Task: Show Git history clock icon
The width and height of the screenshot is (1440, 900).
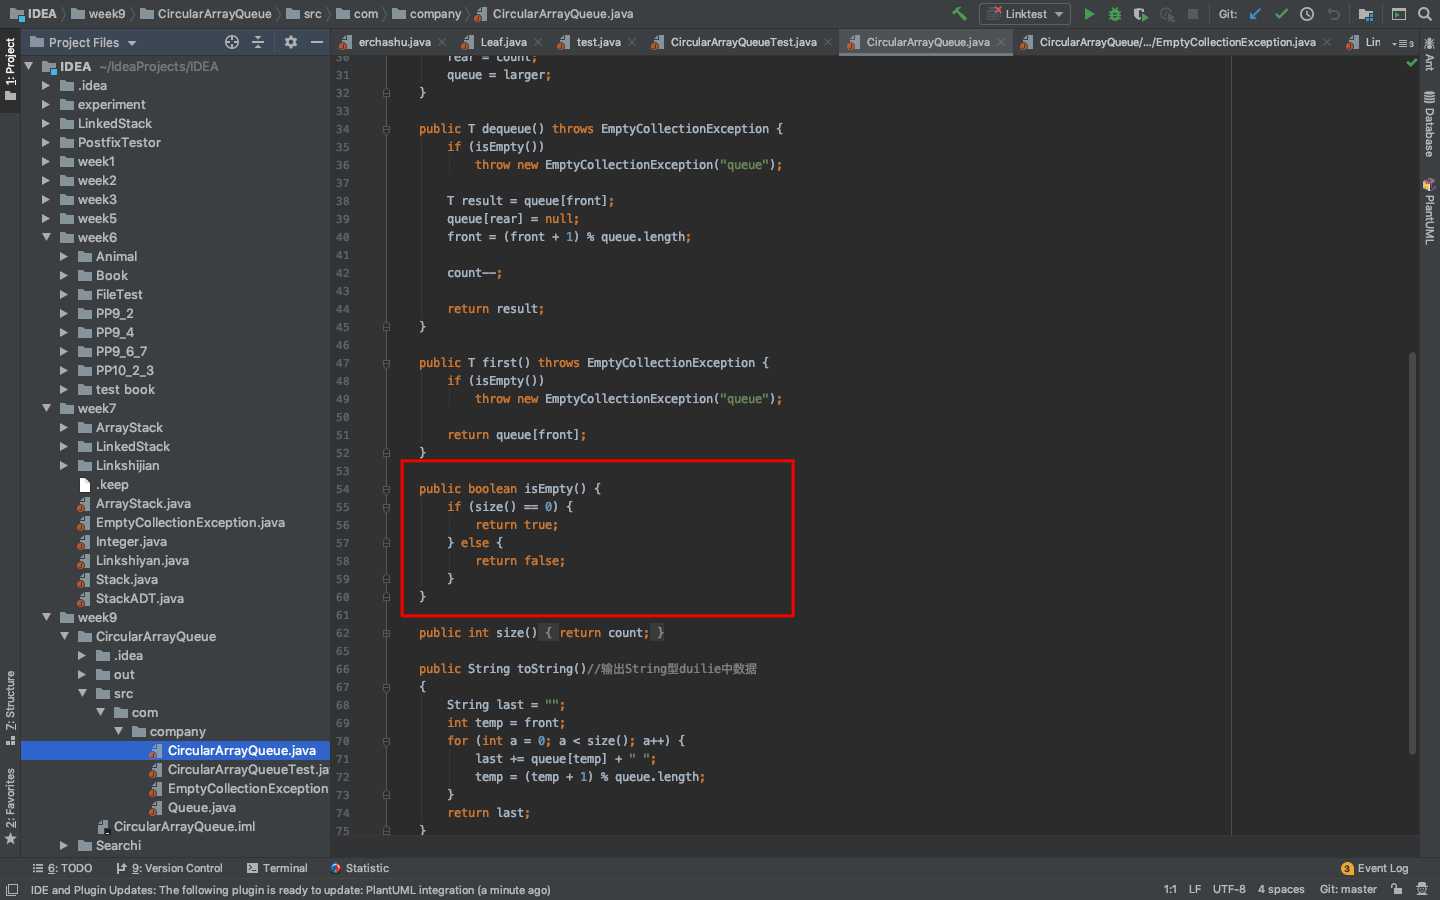Action: click(1307, 14)
